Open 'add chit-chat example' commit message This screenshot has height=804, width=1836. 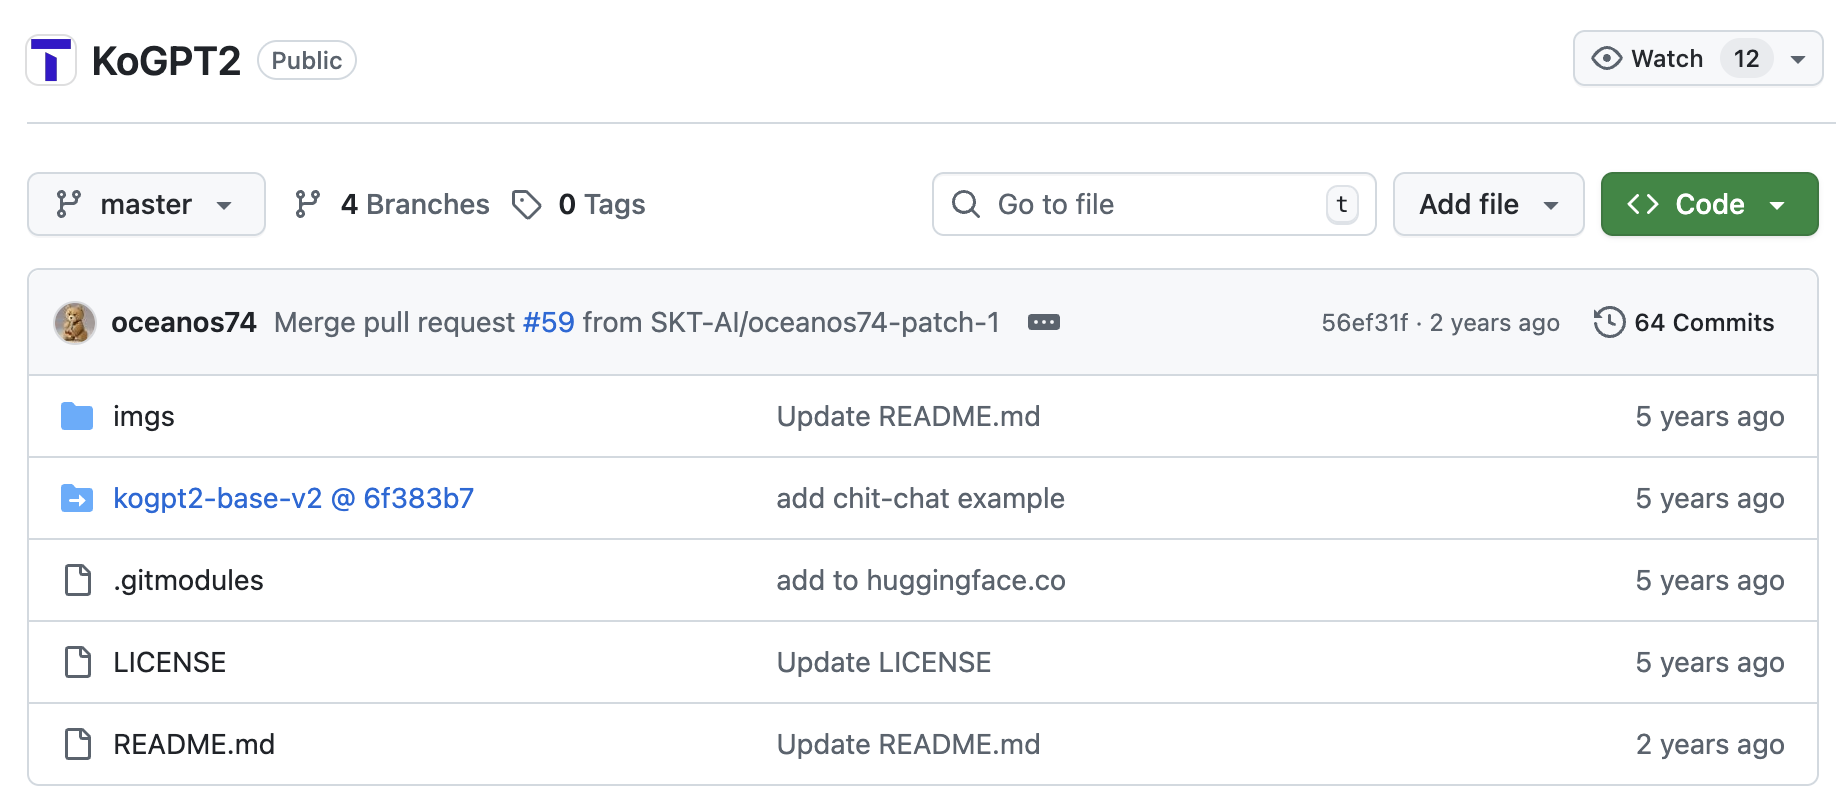click(x=920, y=498)
